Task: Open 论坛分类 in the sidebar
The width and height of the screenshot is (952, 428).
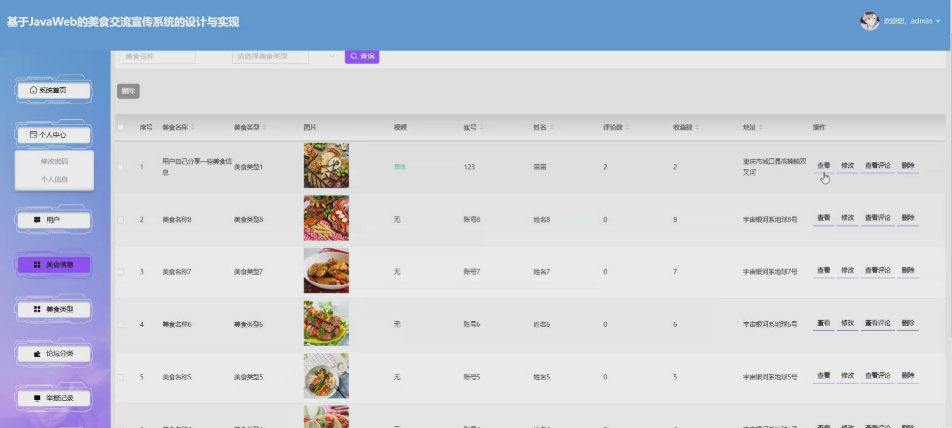Action: coord(54,354)
